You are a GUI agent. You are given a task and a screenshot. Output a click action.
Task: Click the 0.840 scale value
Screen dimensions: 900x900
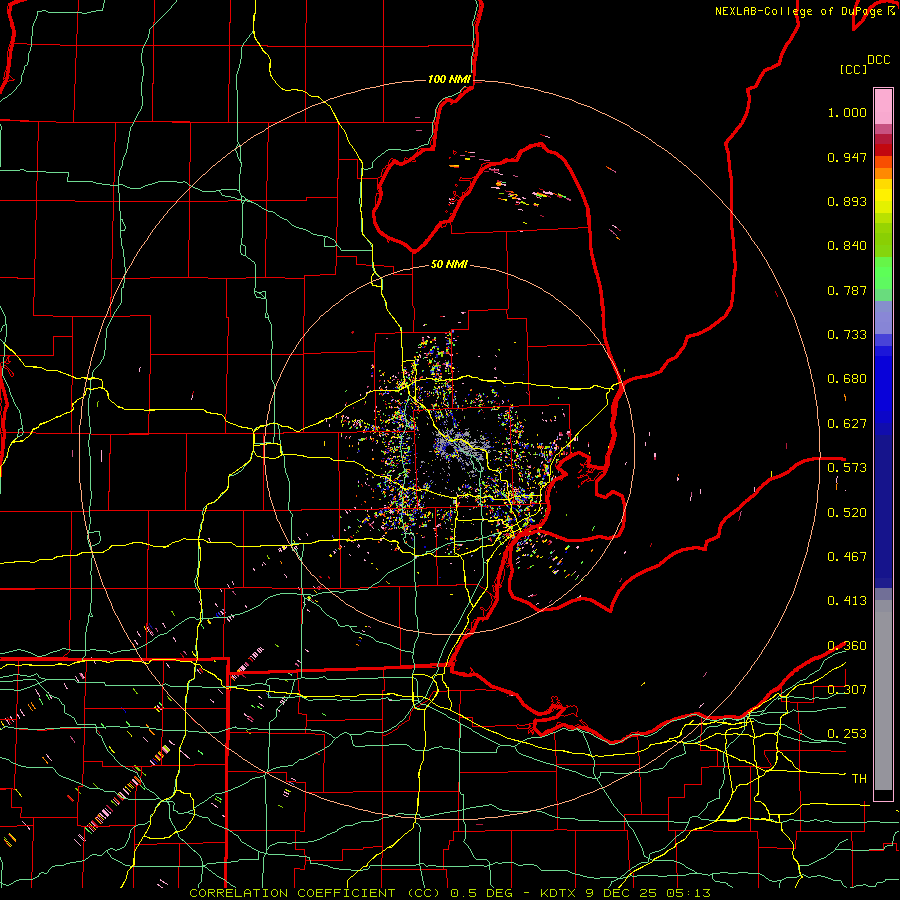(847, 246)
